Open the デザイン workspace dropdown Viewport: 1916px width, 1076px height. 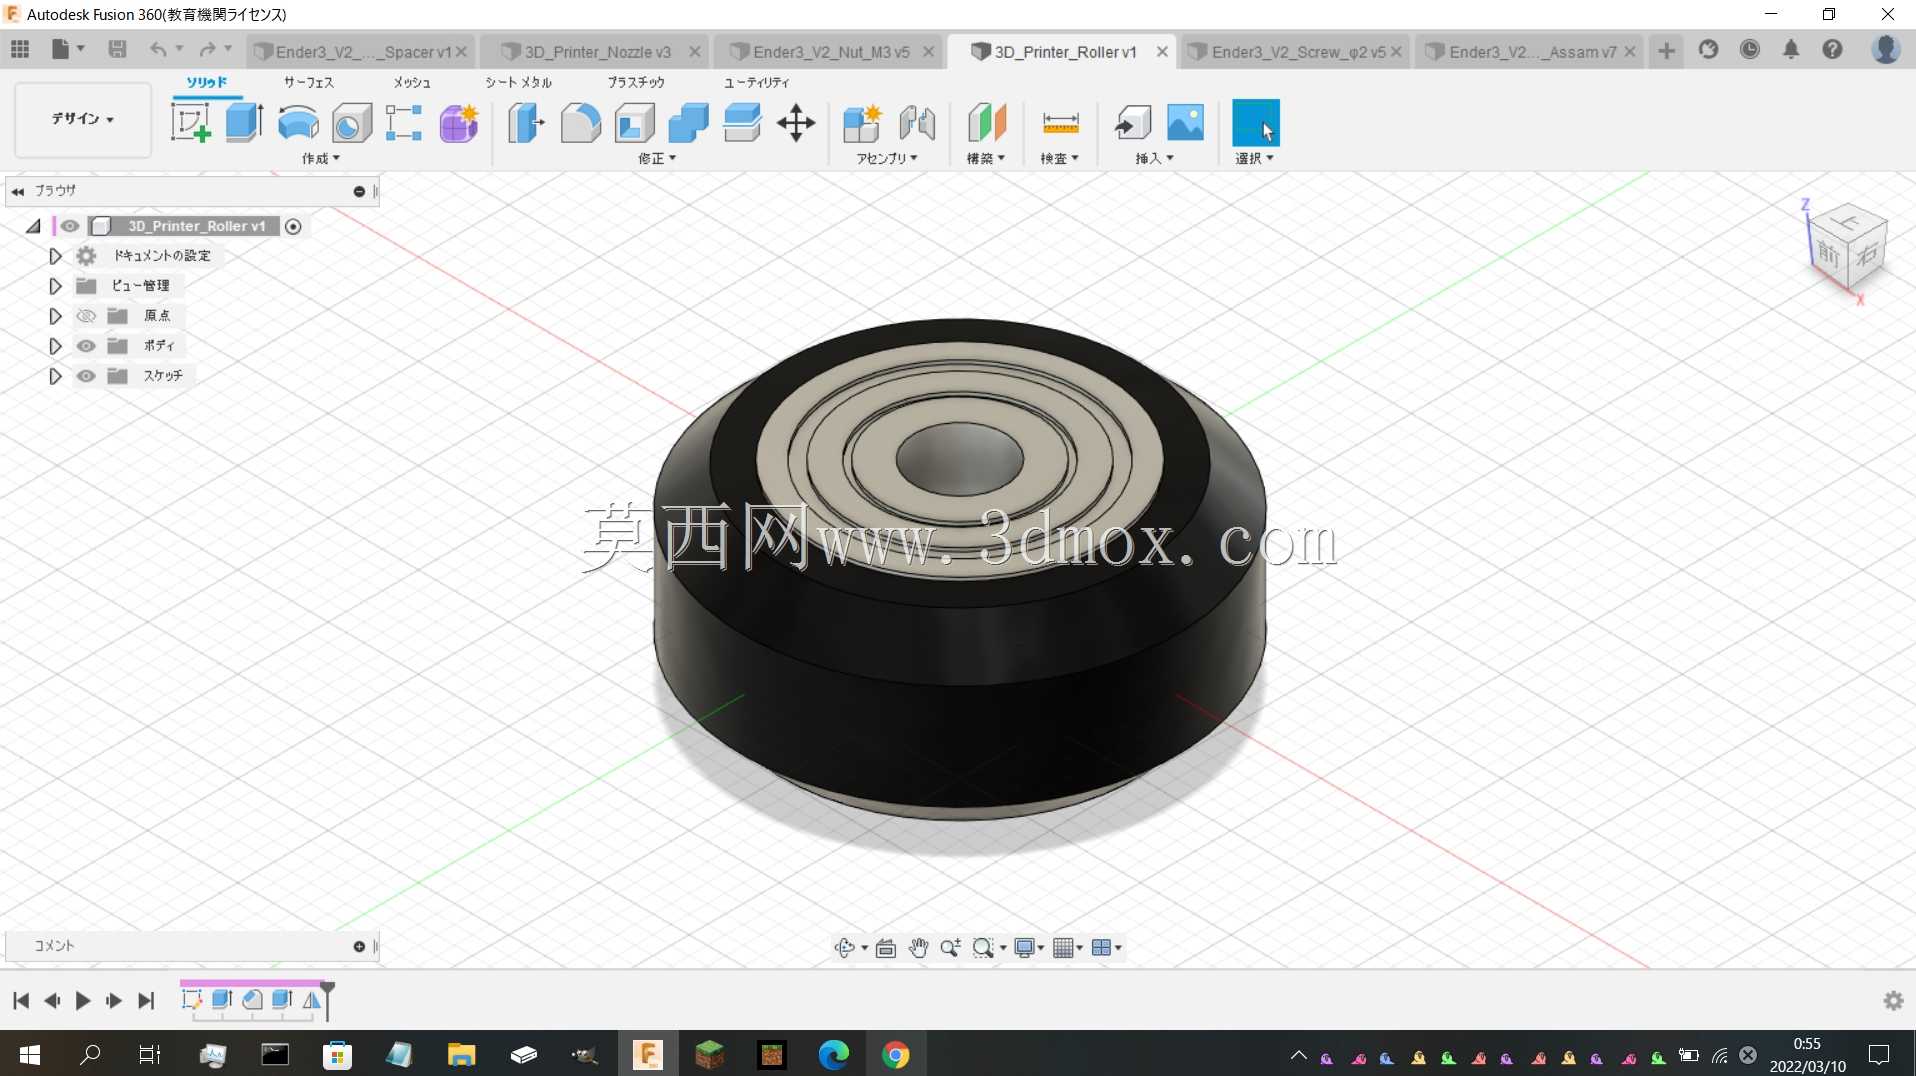click(x=83, y=119)
